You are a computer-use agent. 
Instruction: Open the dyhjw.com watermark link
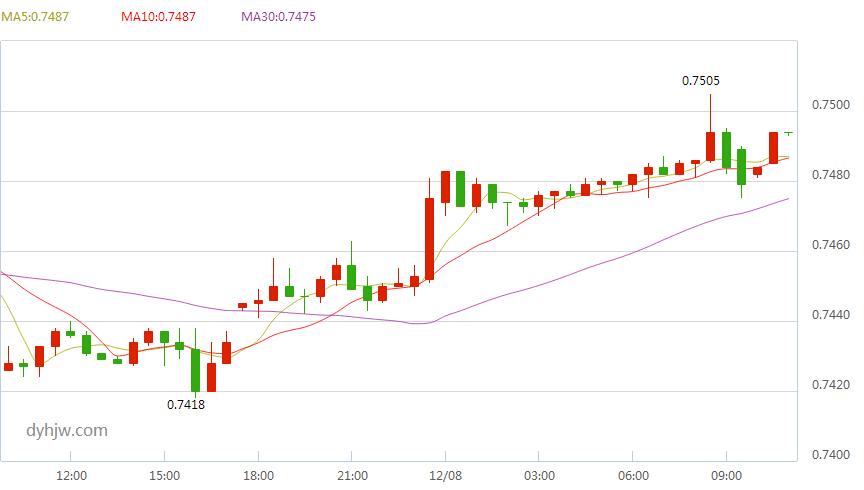(67, 430)
